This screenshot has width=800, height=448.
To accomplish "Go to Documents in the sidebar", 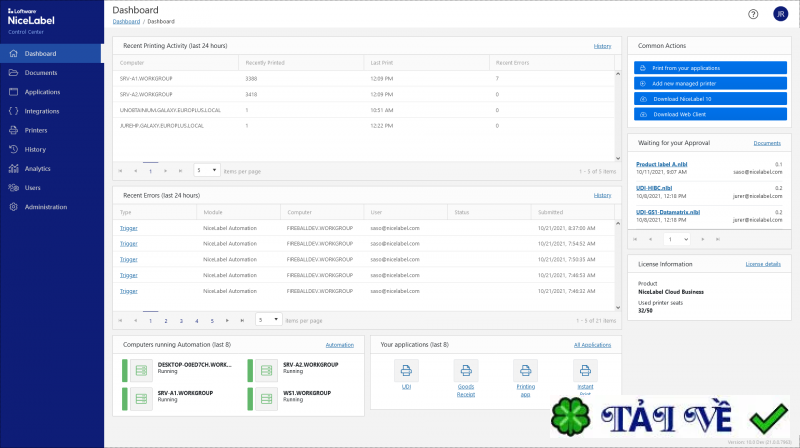I will coord(40,73).
